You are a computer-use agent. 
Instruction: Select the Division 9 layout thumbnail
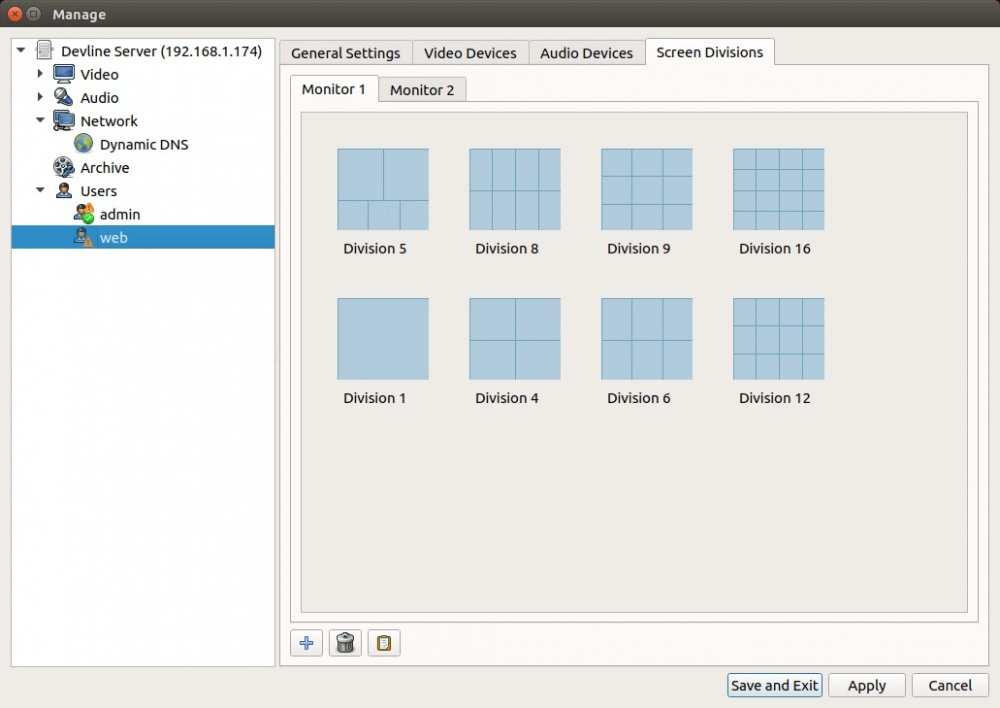(647, 189)
